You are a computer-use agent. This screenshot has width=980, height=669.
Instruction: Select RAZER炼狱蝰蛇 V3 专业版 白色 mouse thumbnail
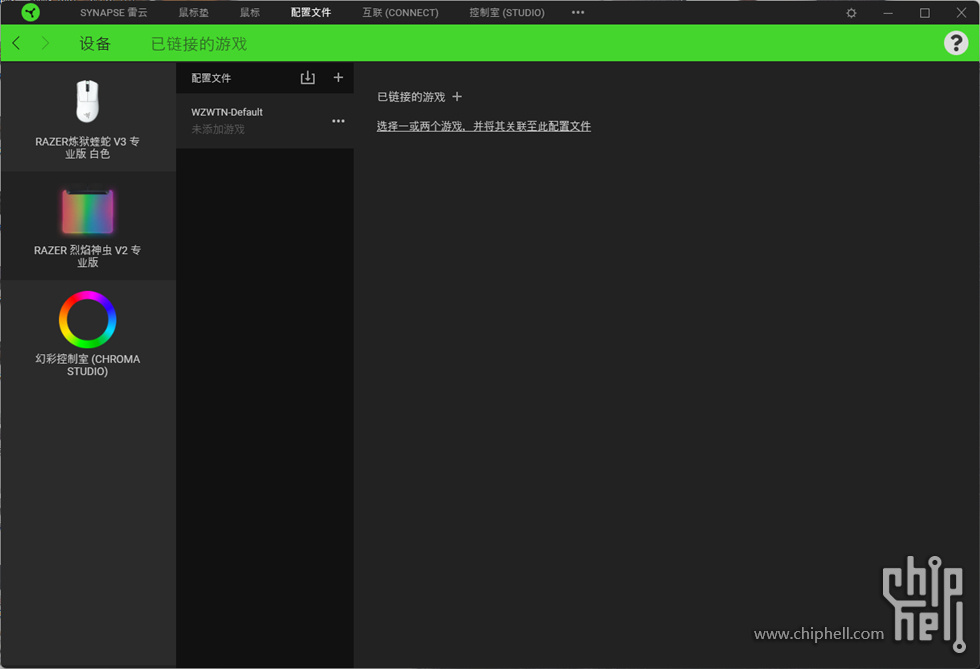(x=88, y=101)
